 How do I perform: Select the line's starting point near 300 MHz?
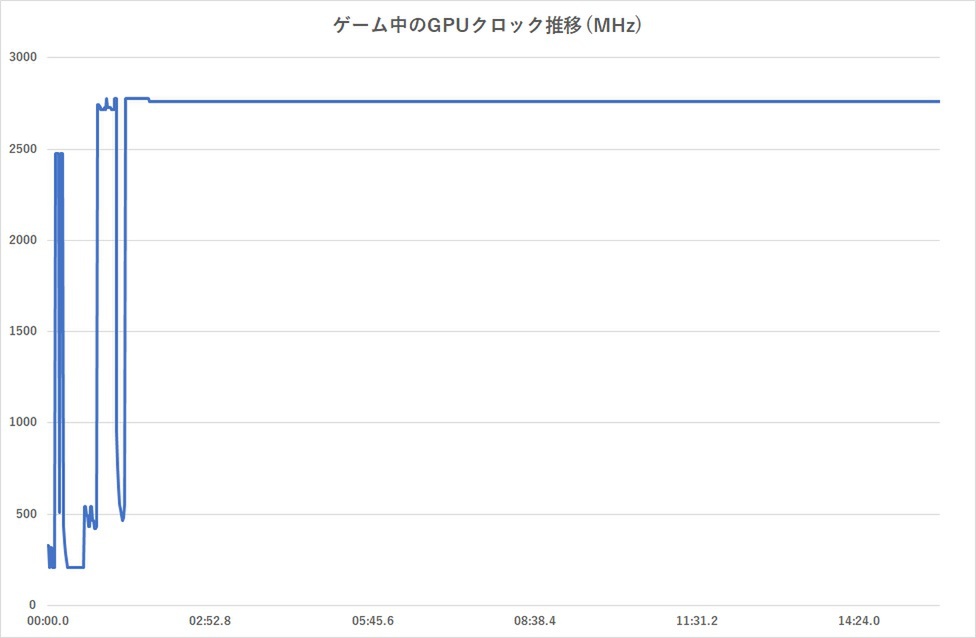pos(48,546)
